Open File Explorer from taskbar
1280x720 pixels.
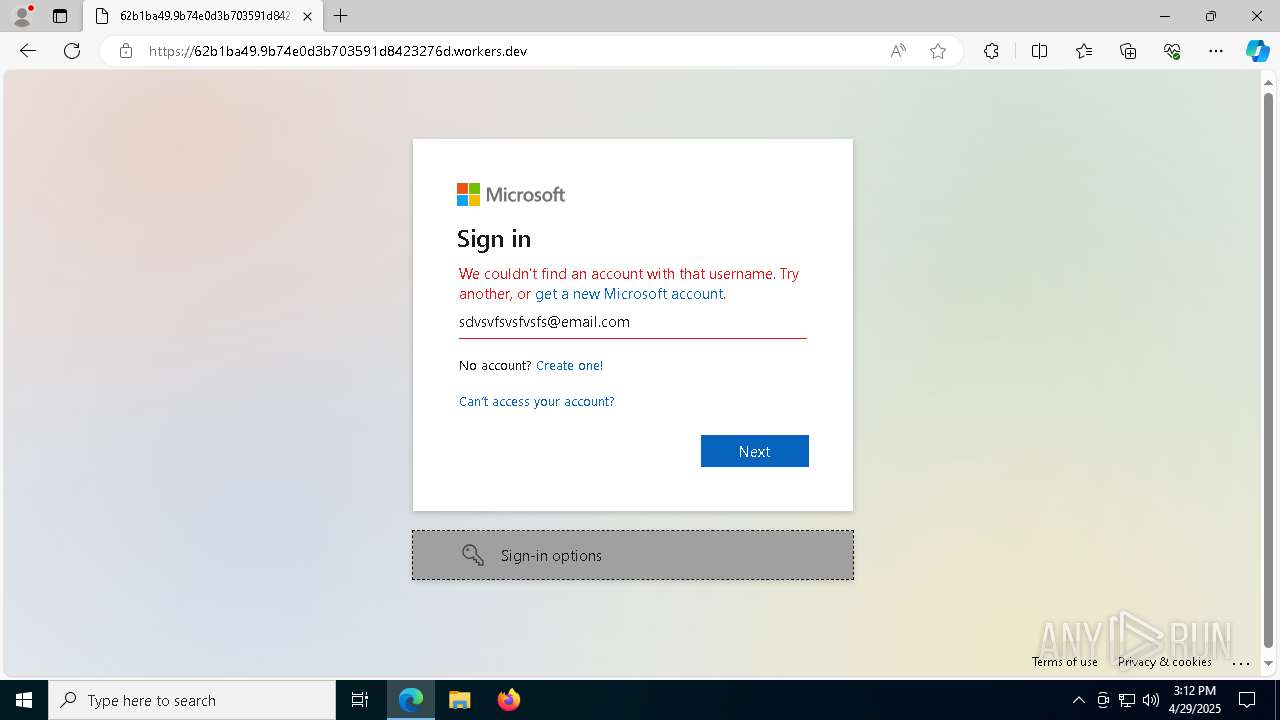[x=459, y=700]
